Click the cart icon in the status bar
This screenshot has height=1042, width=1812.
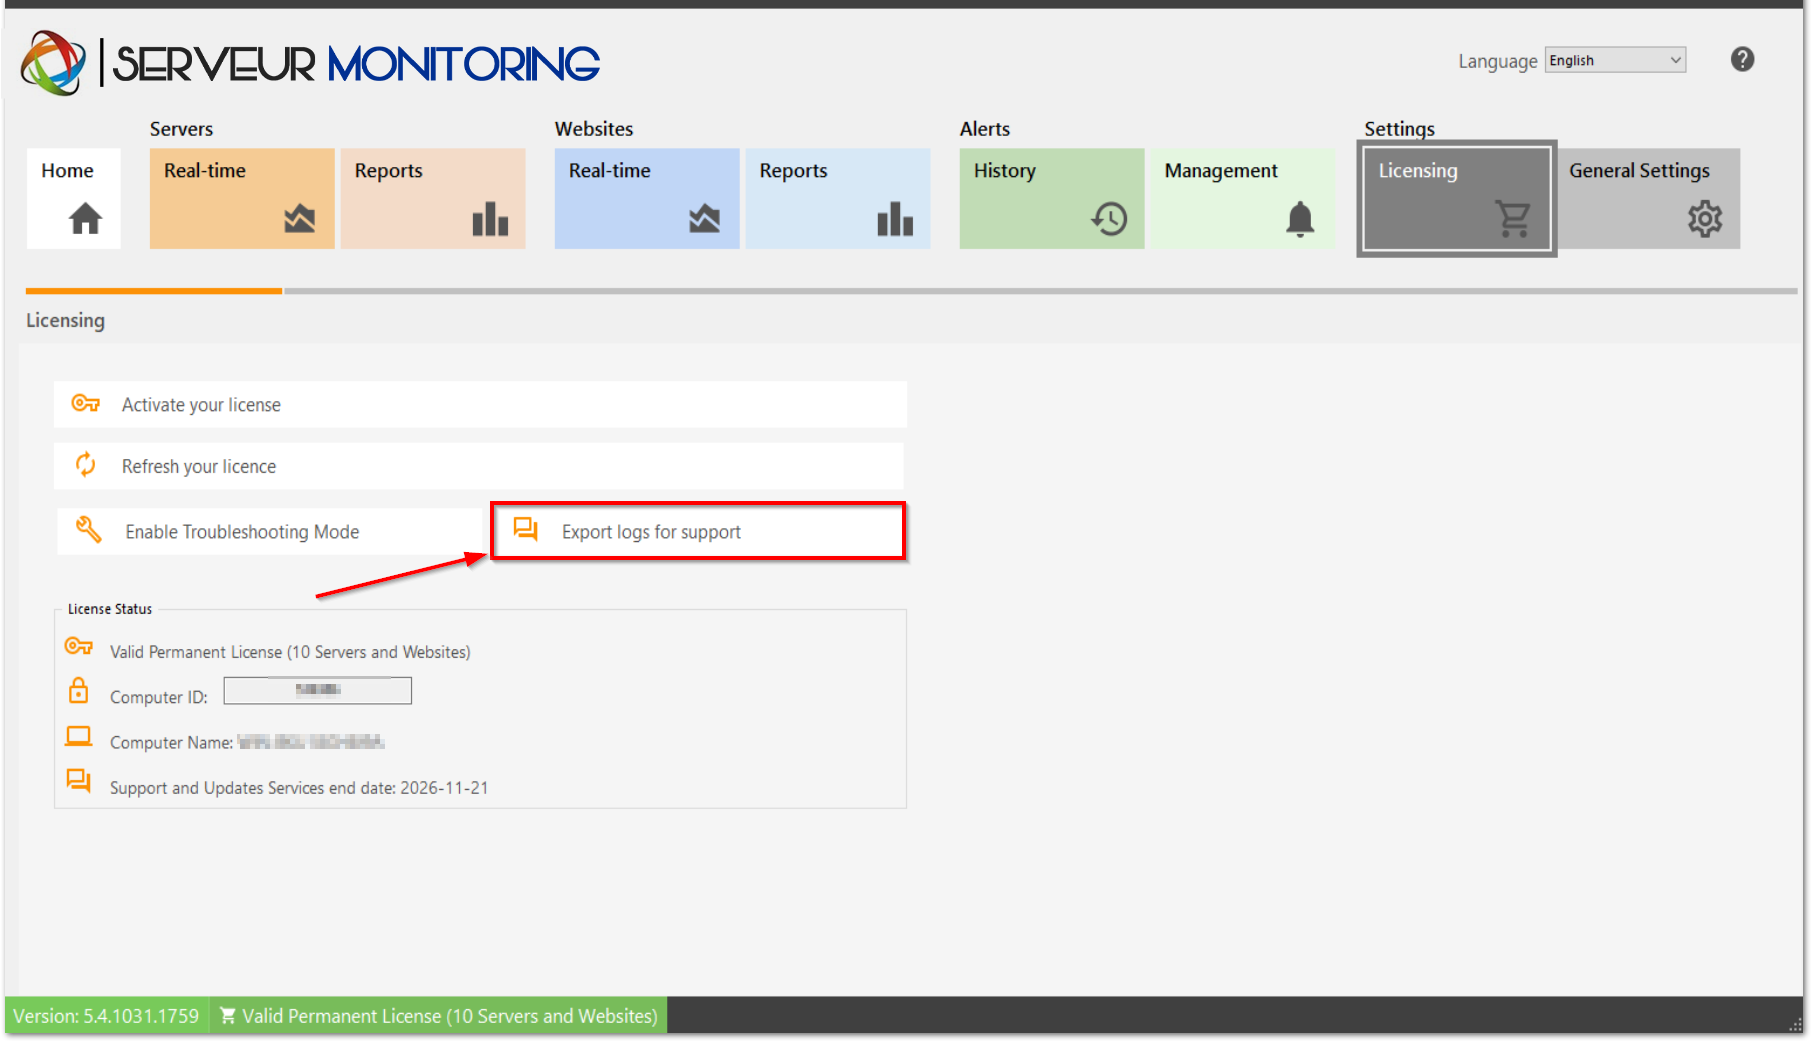tap(228, 1016)
